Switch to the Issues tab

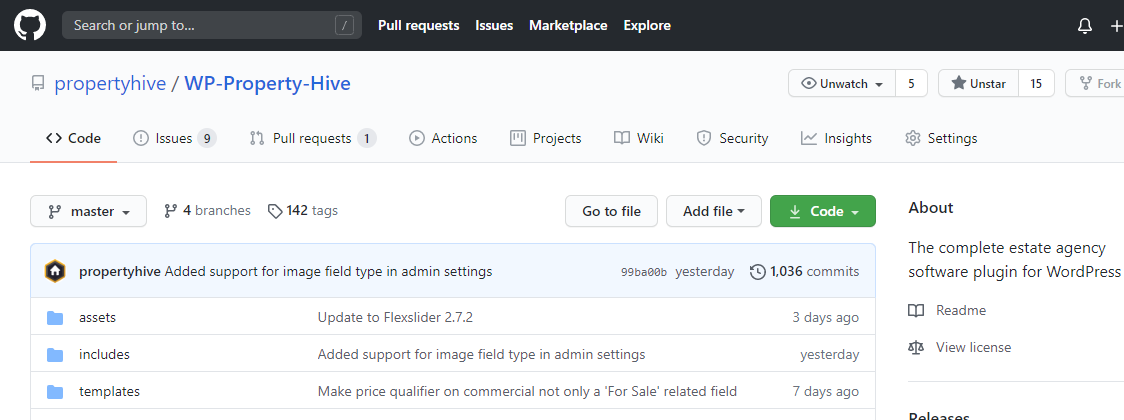174,138
